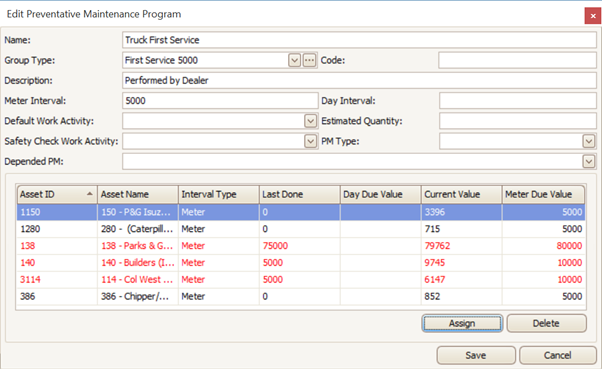The image size is (602, 369).
Task: Select the red row for asset 138
Action: click(x=301, y=246)
